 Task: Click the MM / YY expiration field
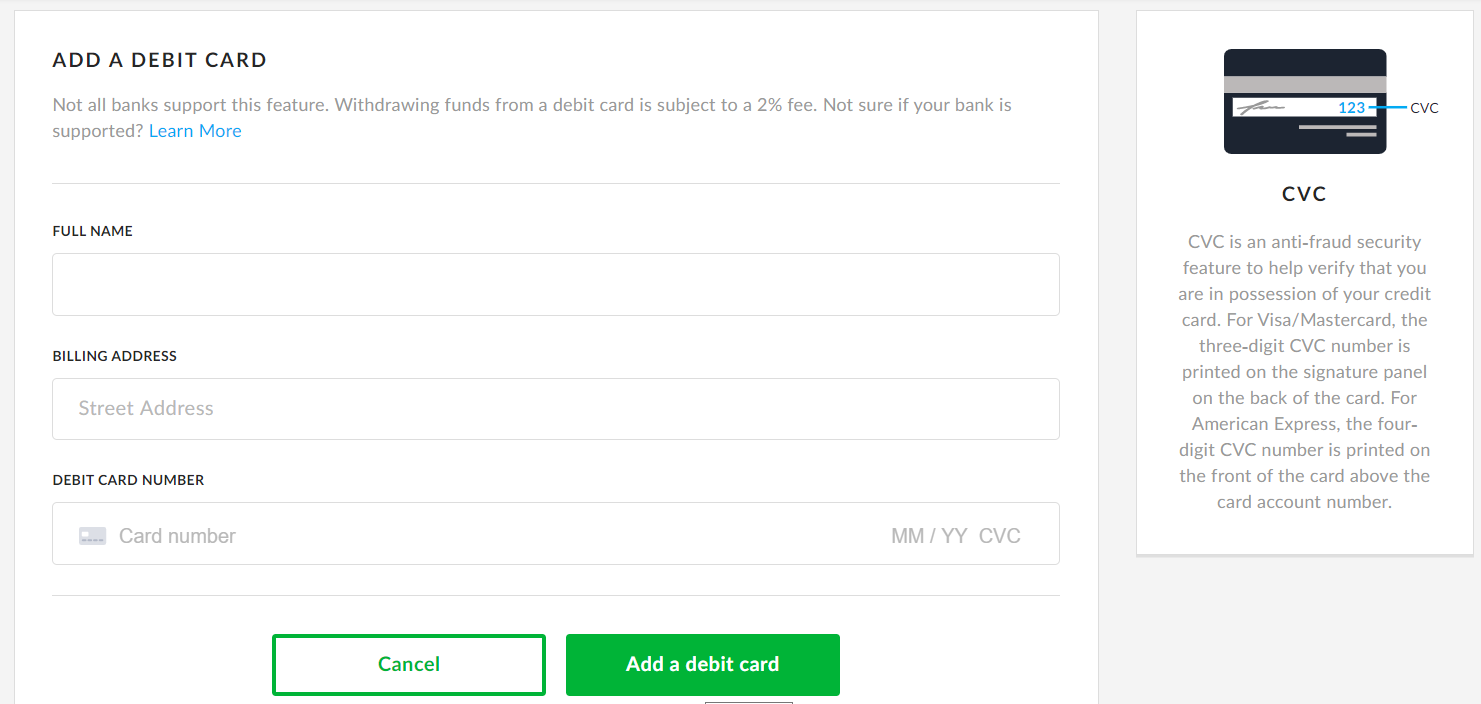(928, 535)
